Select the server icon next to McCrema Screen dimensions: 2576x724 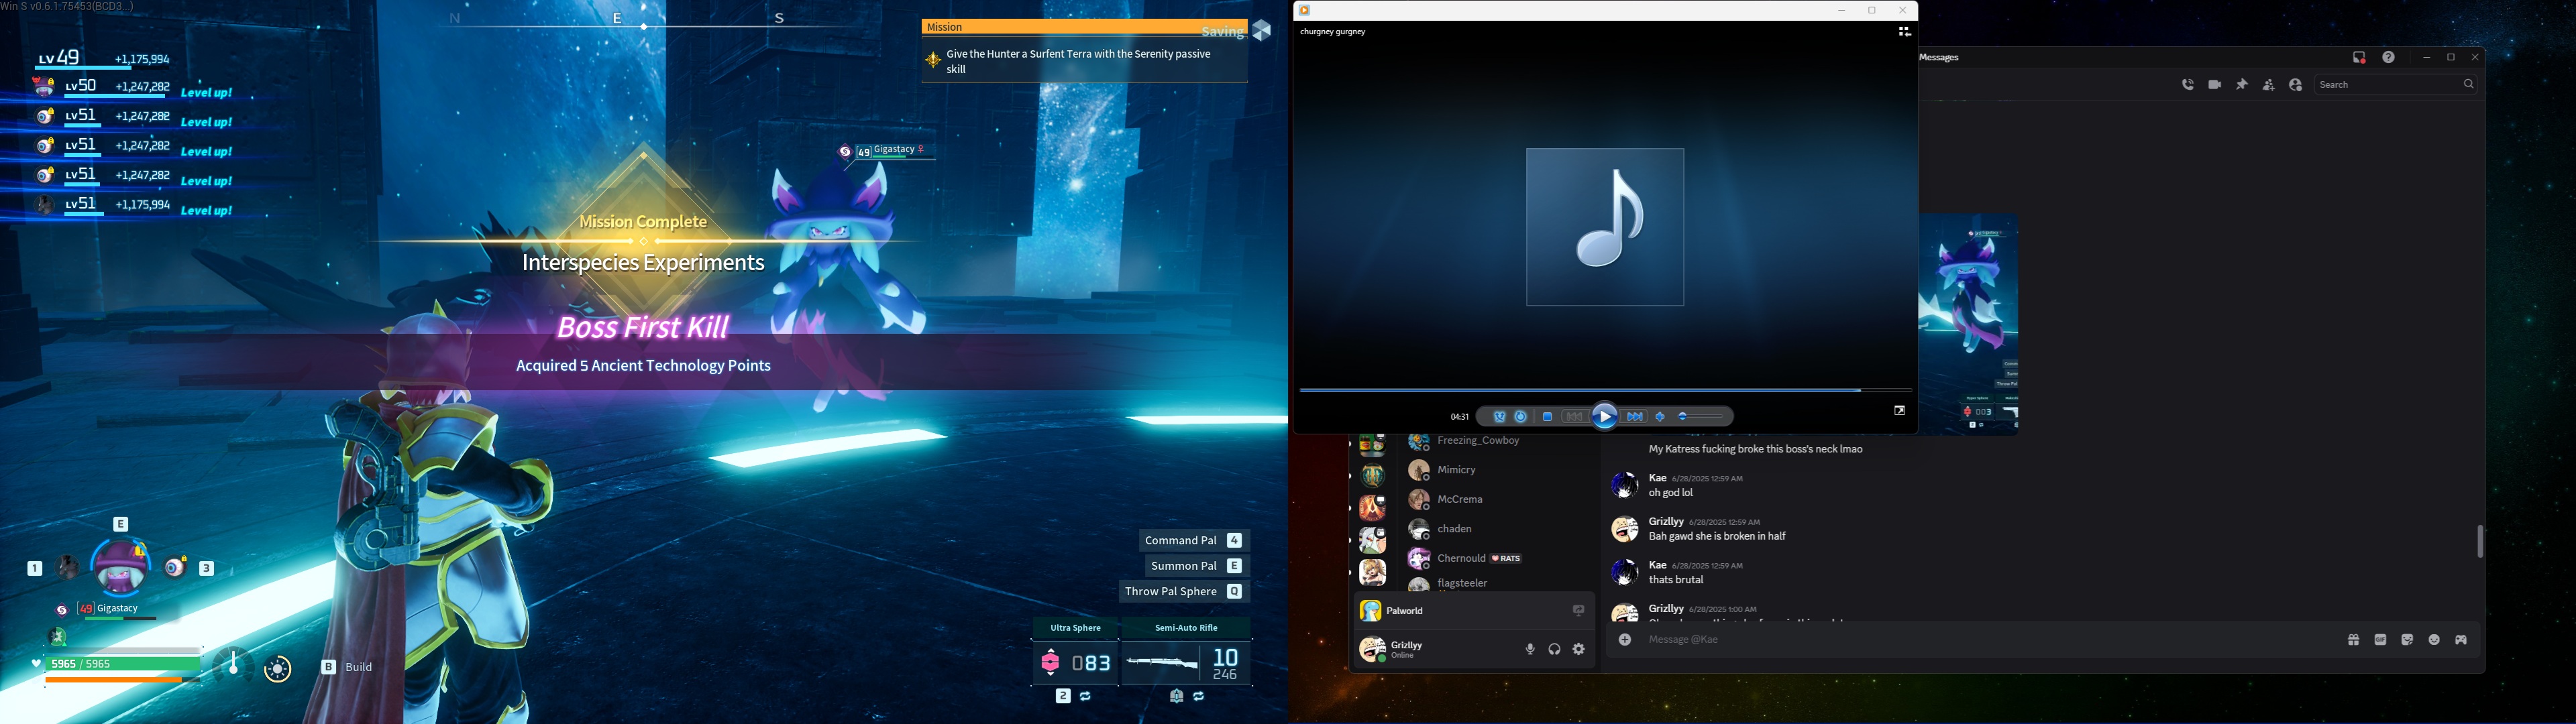tap(1373, 508)
